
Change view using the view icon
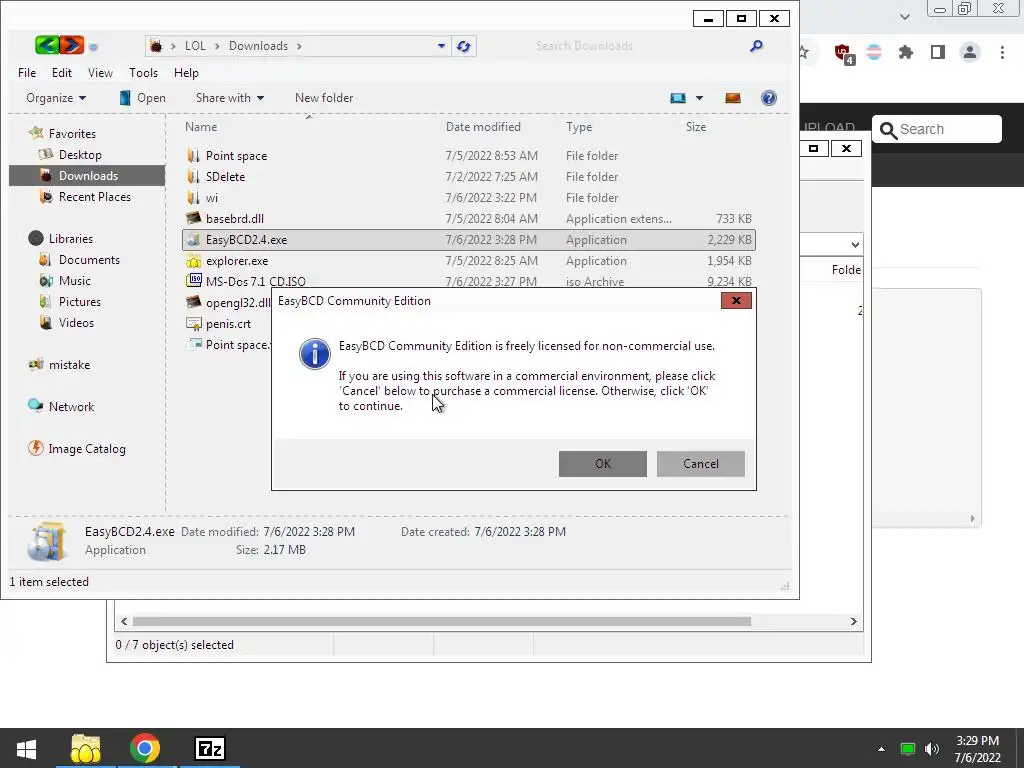[x=678, y=98]
